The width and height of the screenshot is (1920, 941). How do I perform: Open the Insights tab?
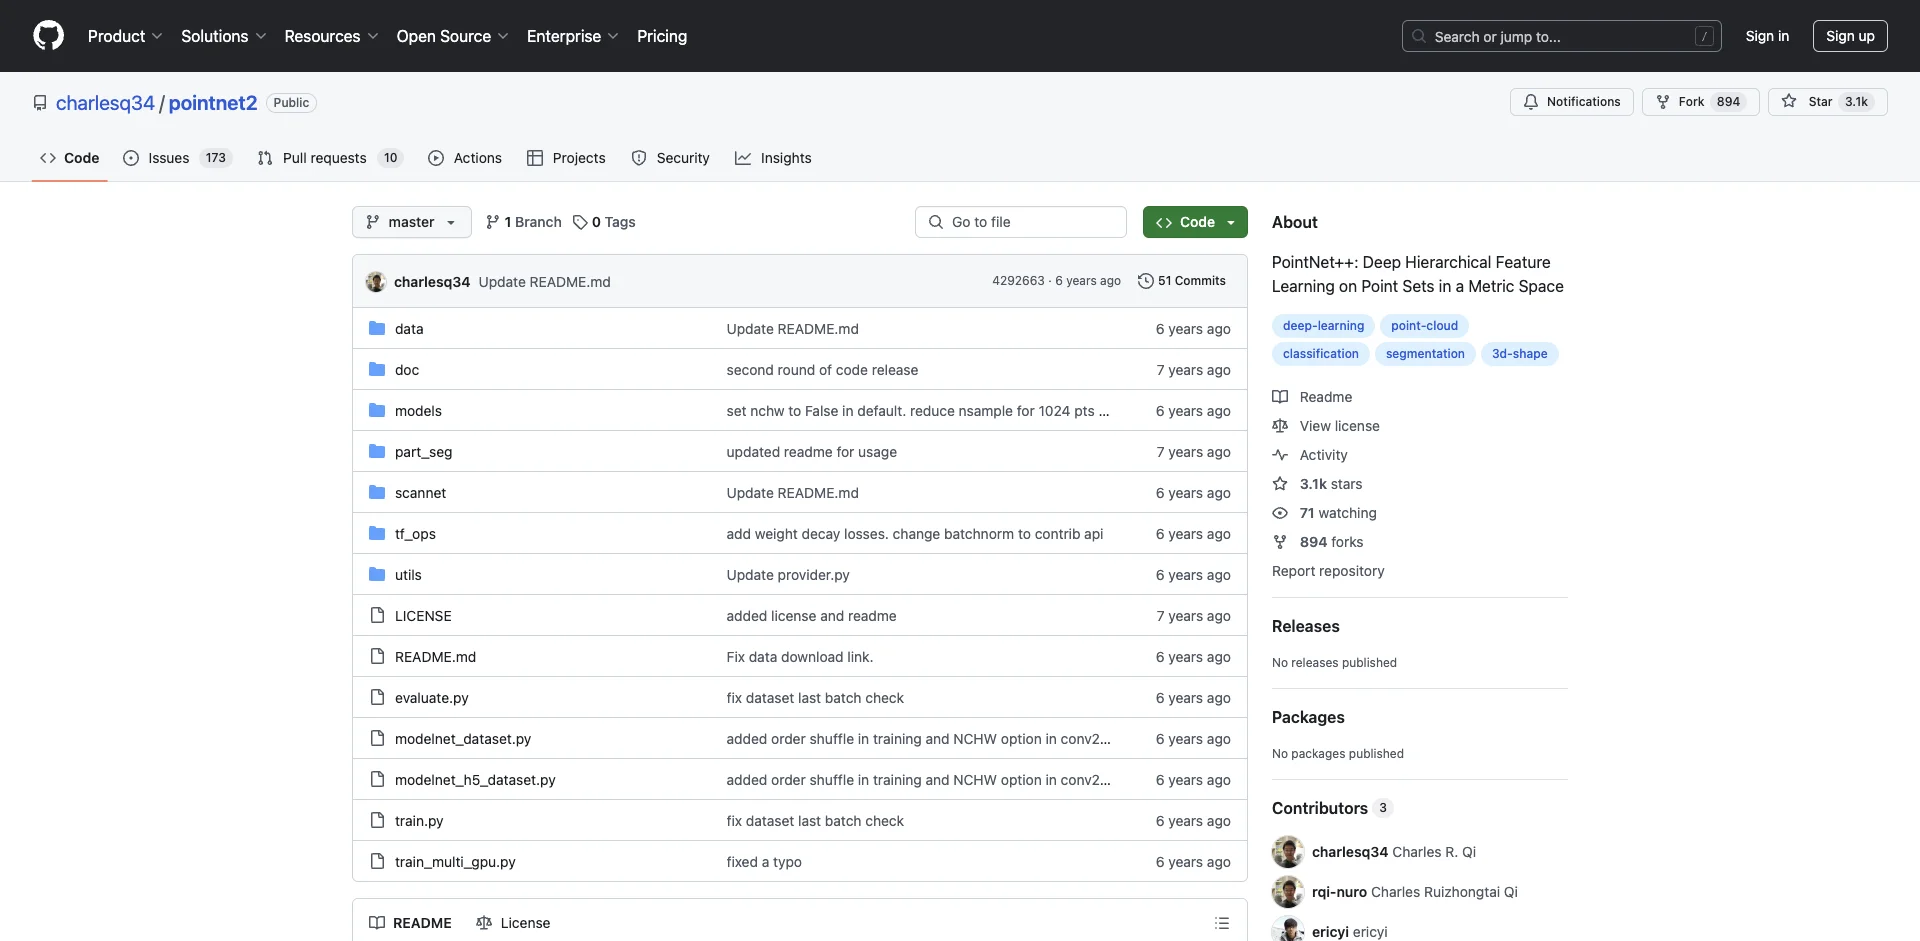(773, 158)
